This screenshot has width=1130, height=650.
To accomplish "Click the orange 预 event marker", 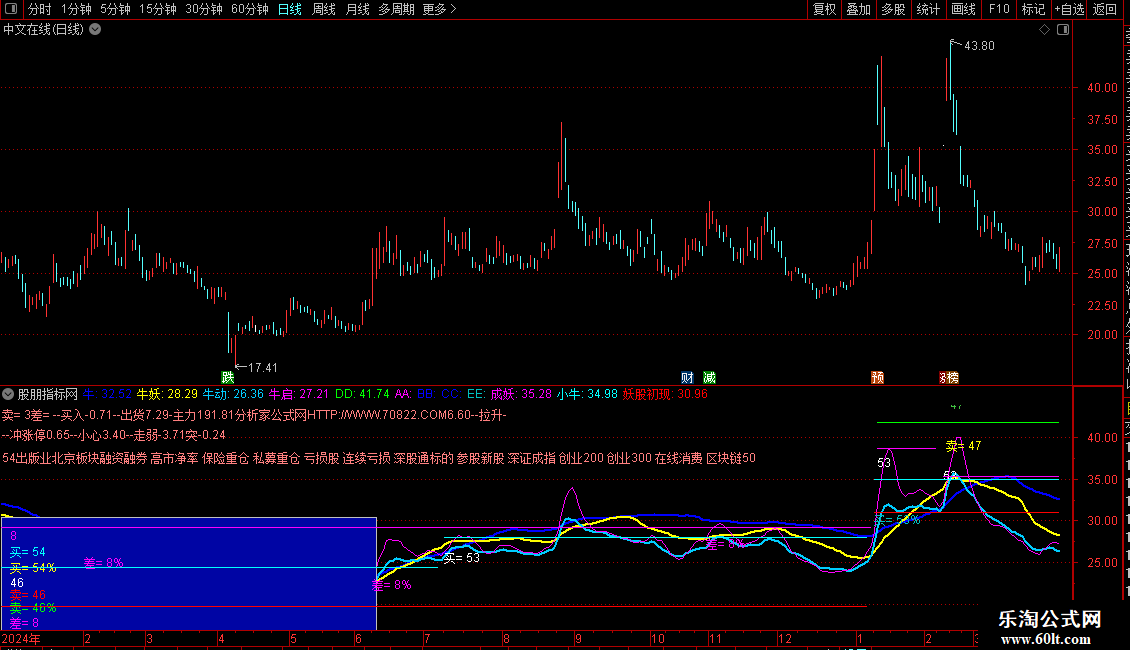I will tap(877, 377).
